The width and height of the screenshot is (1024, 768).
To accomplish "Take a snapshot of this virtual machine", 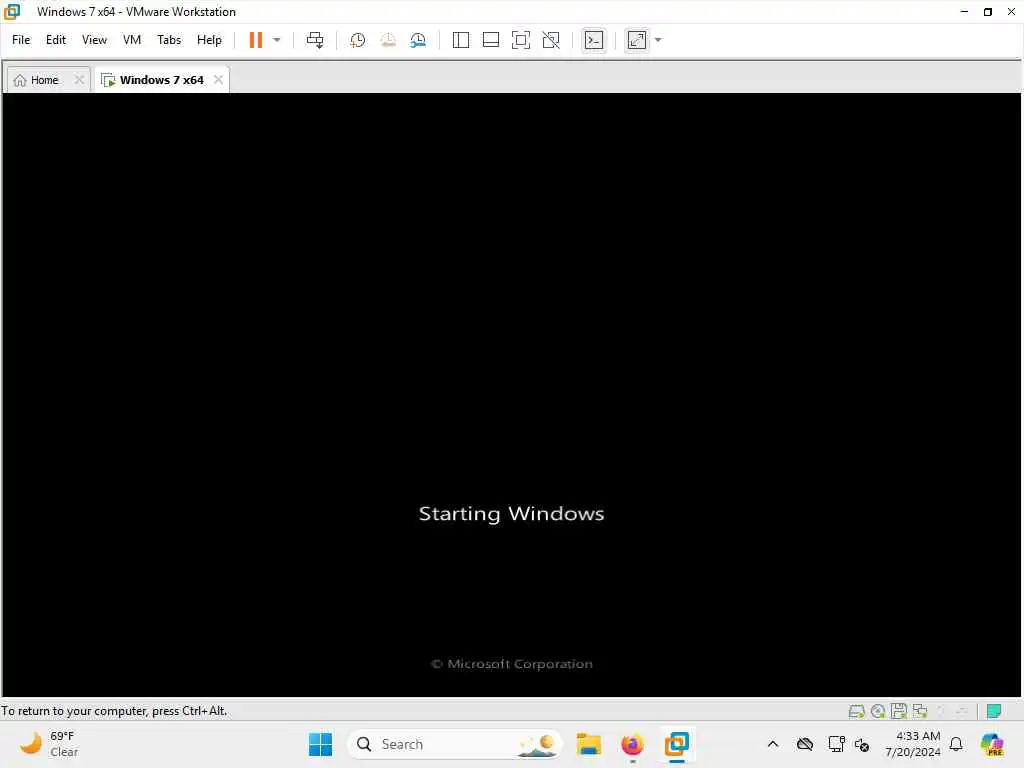I will pos(357,40).
